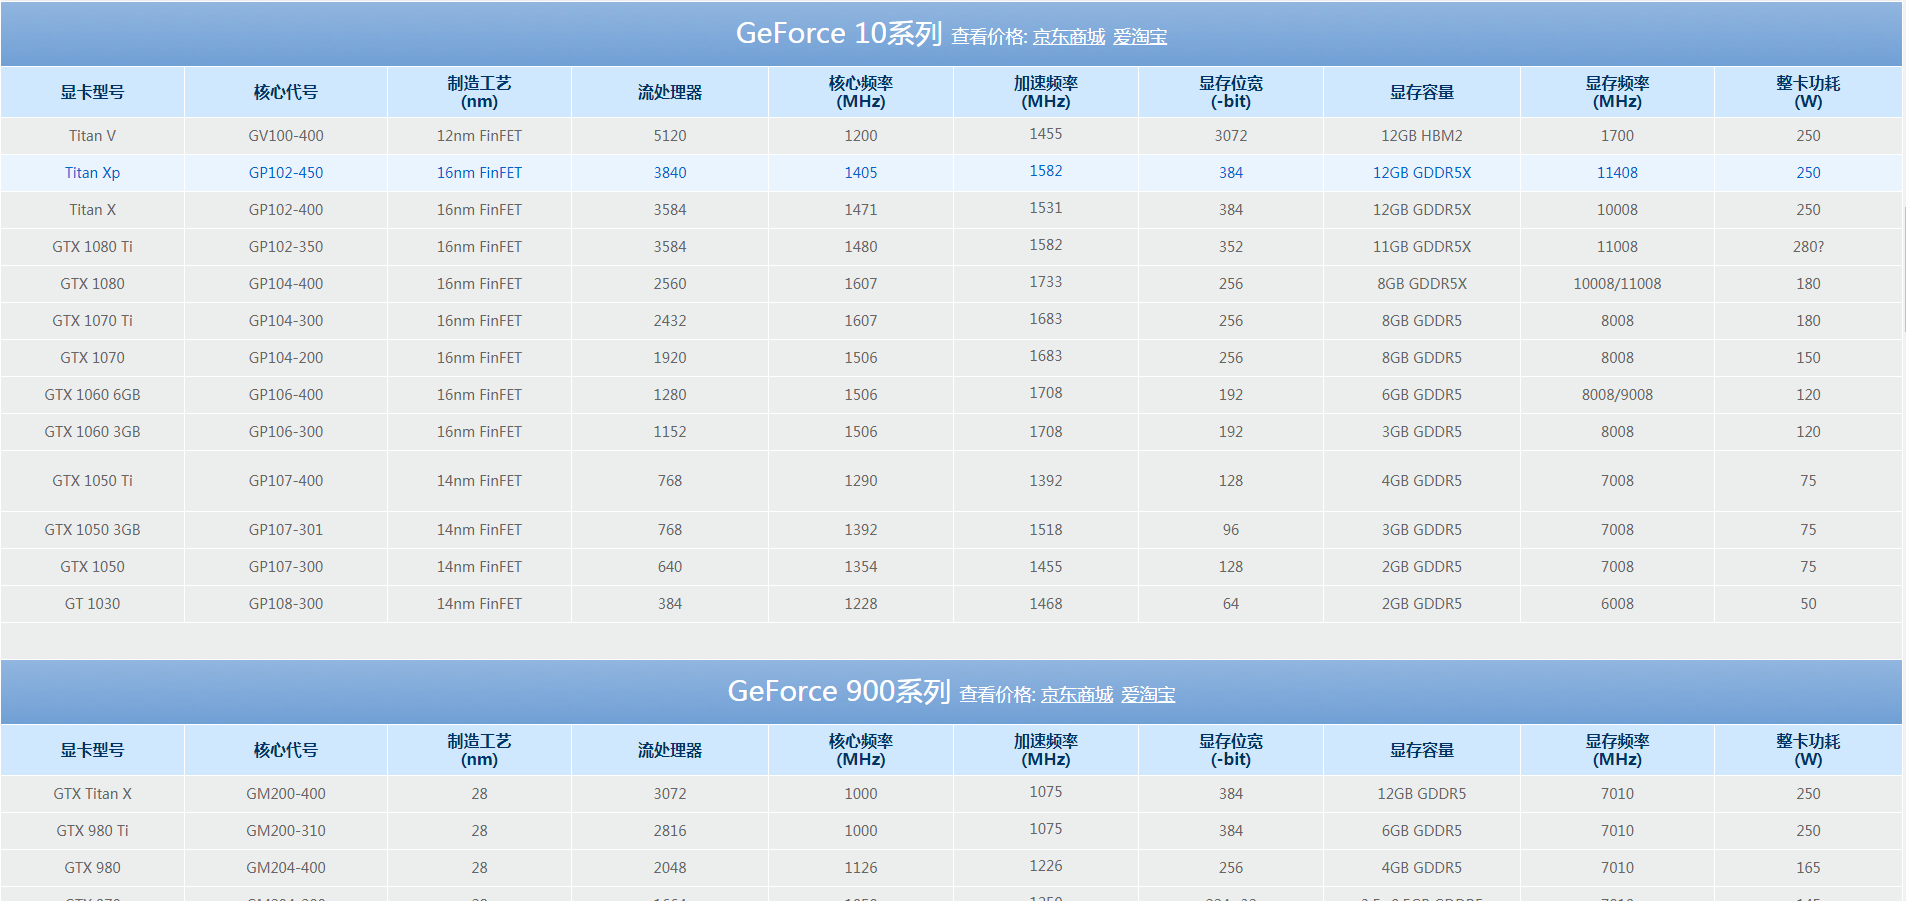Screen dimensions: 1906x901
Task: Click the GTX 1070 model cell
Action: point(92,358)
